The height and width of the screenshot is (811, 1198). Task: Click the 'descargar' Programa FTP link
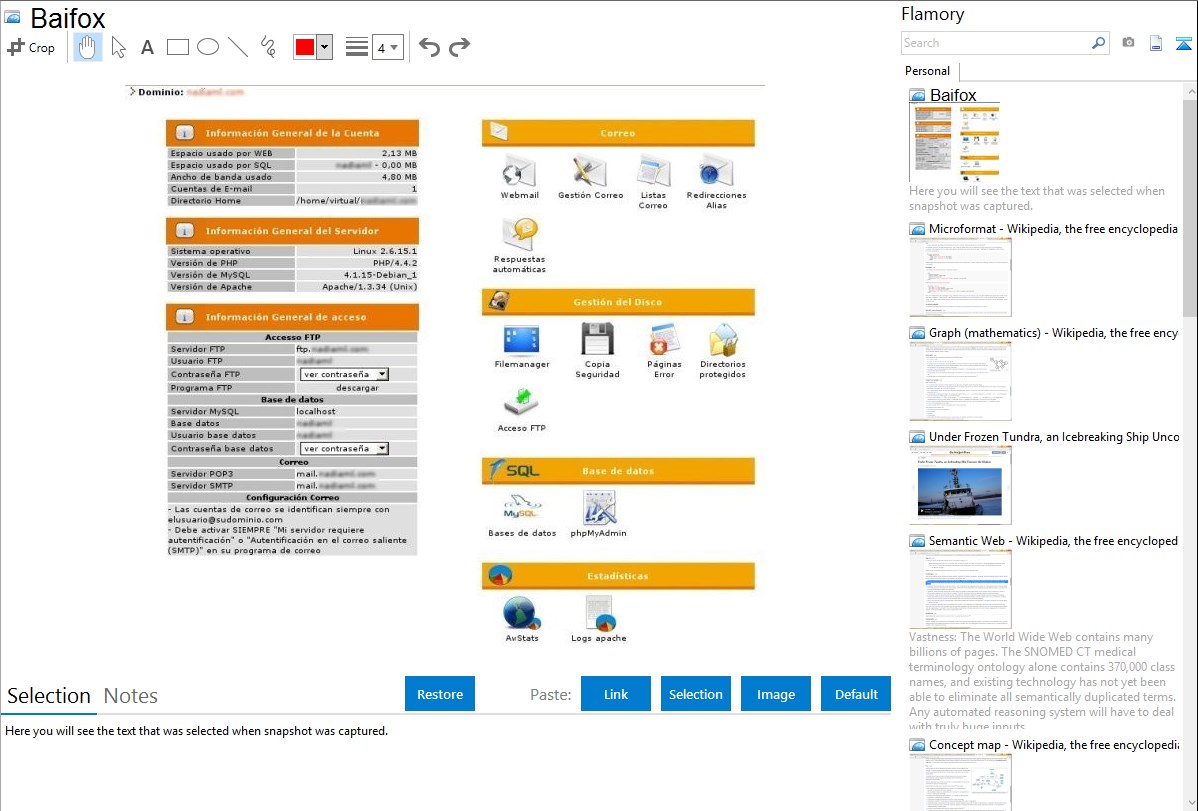point(358,388)
